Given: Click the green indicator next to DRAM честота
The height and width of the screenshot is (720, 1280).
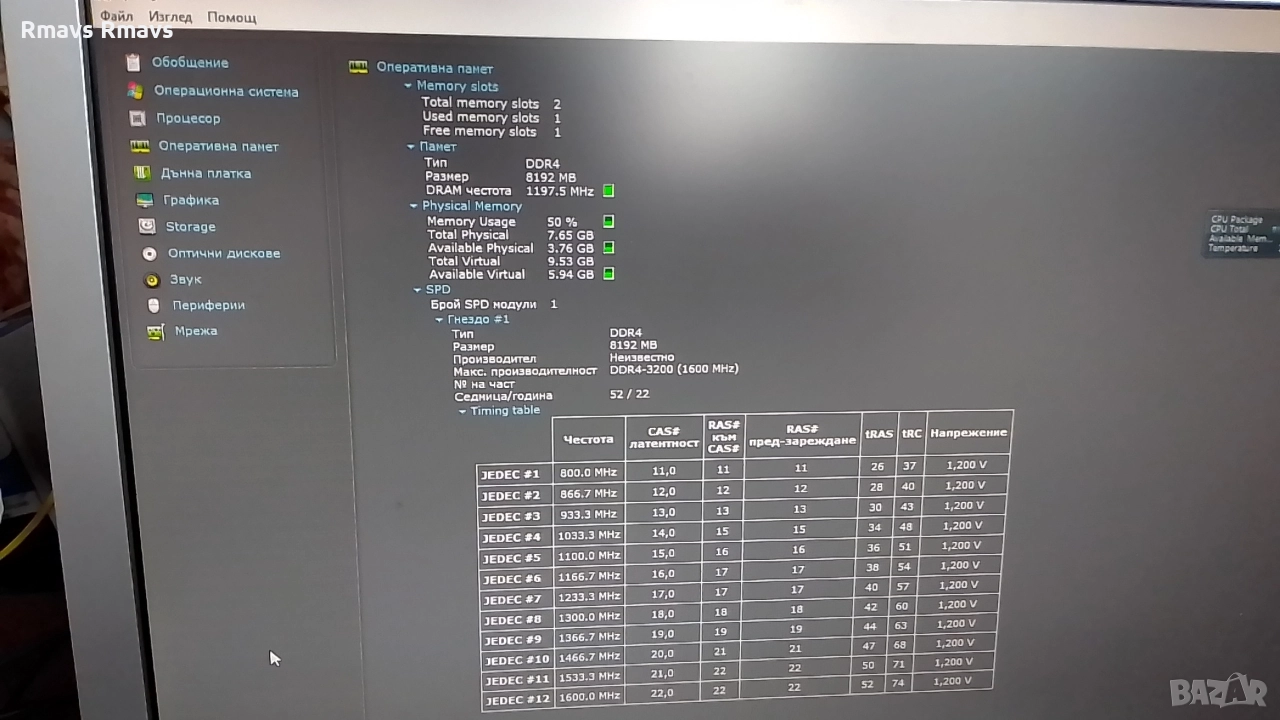Looking at the screenshot, I should 608,190.
